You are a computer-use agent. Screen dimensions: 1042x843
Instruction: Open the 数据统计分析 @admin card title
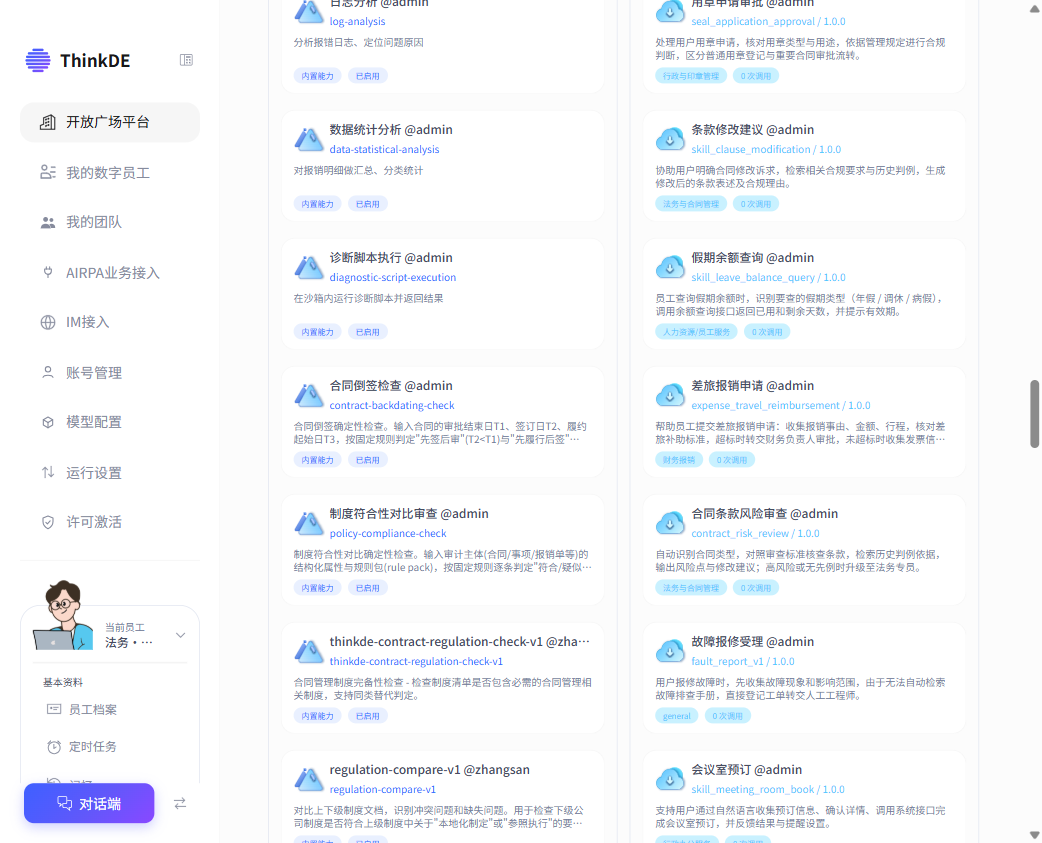(x=391, y=130)
